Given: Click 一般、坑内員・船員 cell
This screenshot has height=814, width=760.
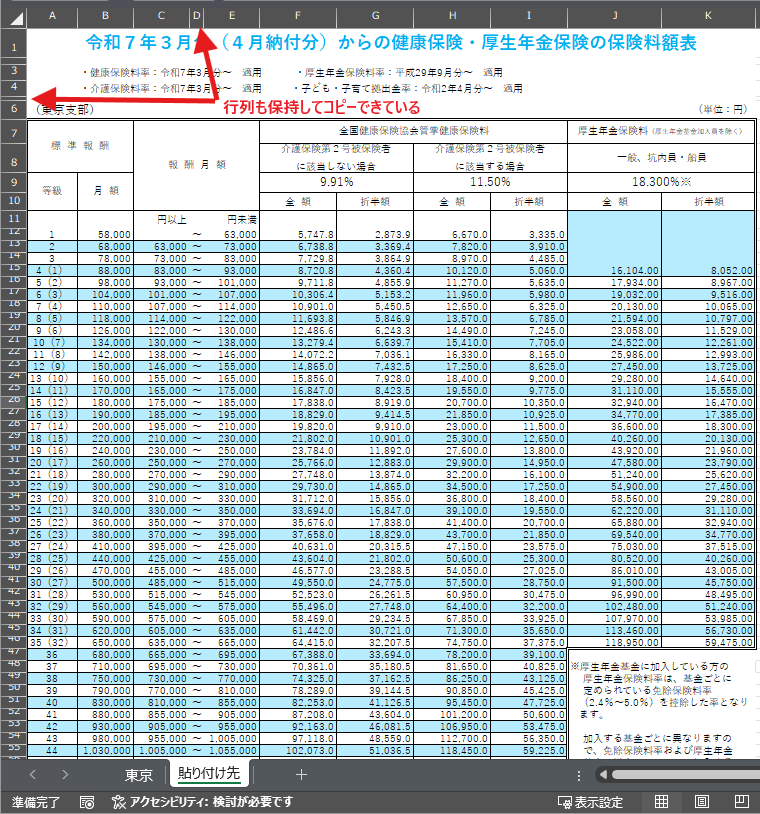Looking at the screenshot, I should click(x=661, y=158).
